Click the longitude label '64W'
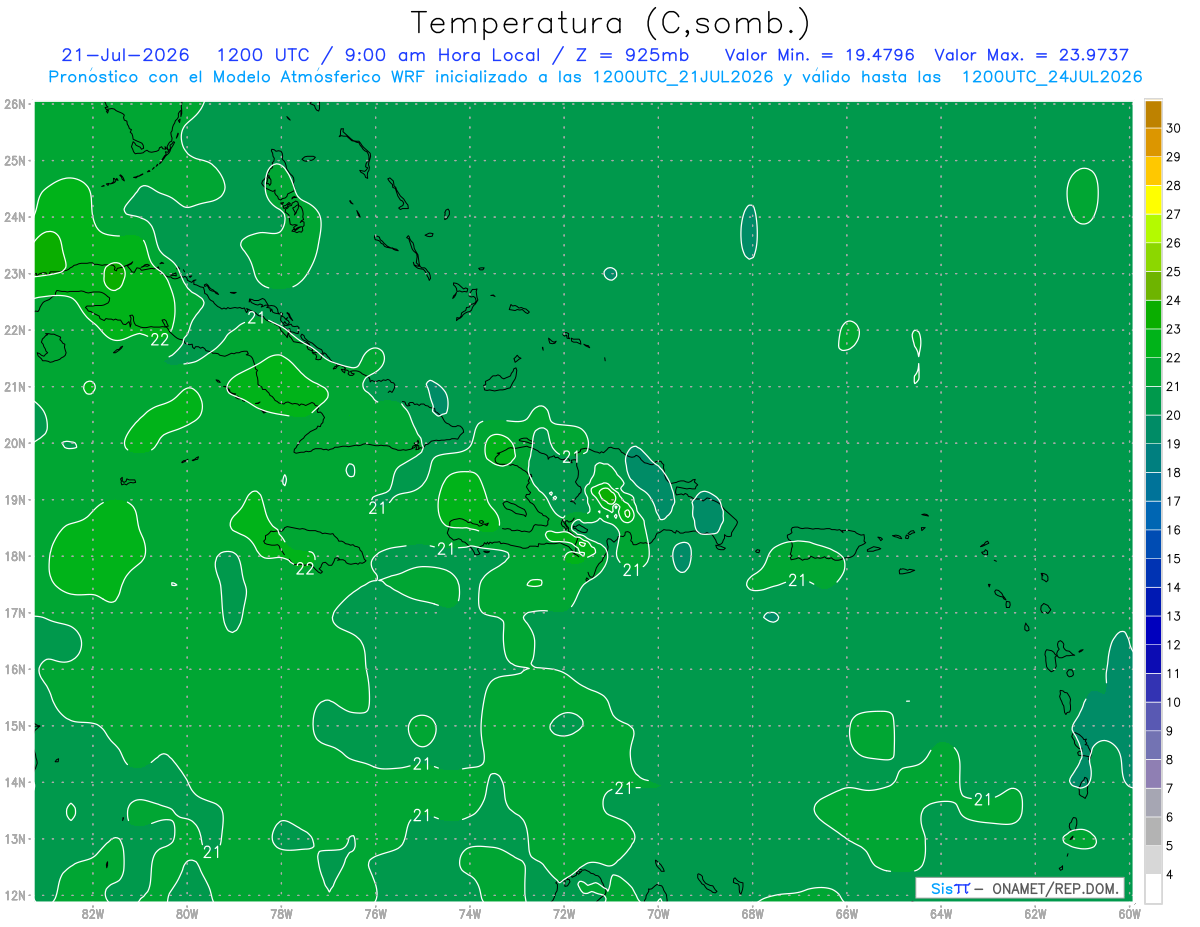 coord(941,914)
